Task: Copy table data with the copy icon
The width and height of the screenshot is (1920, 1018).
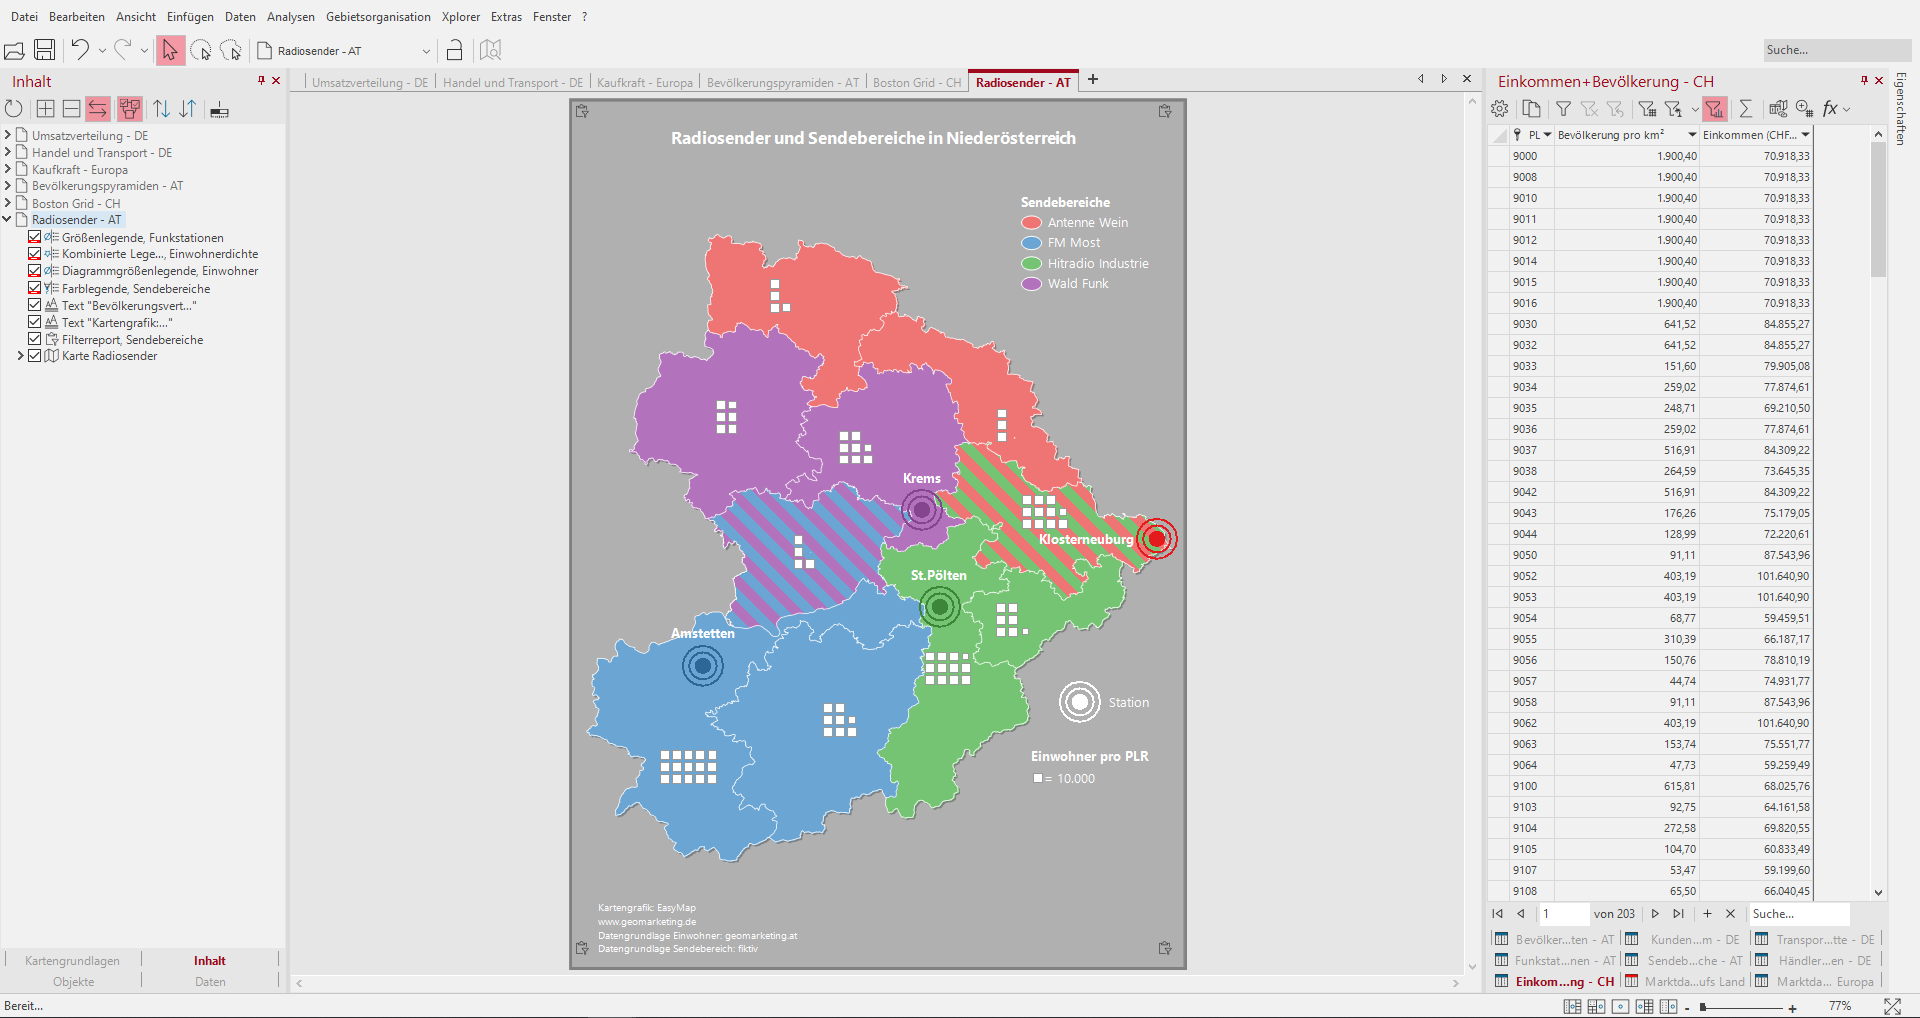Action: click(x=1532, y=109)
